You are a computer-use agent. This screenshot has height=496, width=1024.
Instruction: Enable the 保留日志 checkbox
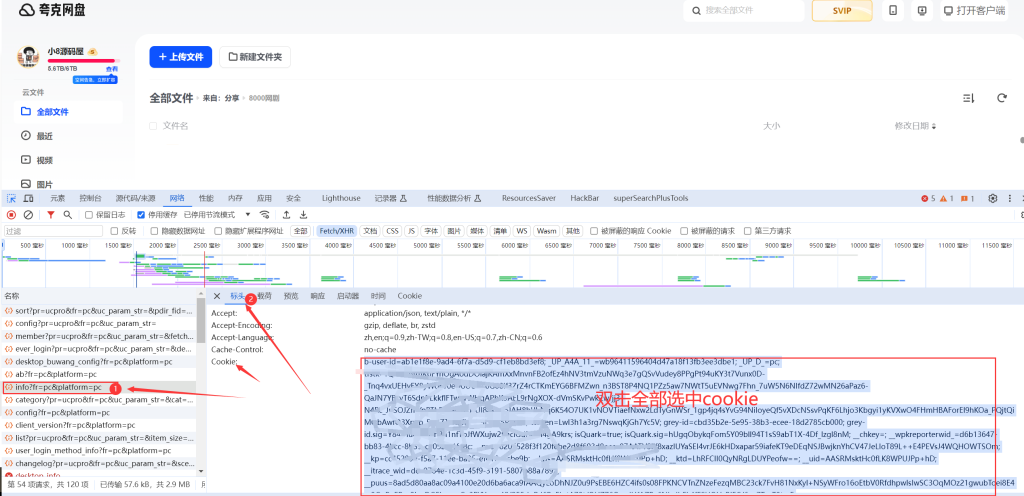[x=89, y=214]
